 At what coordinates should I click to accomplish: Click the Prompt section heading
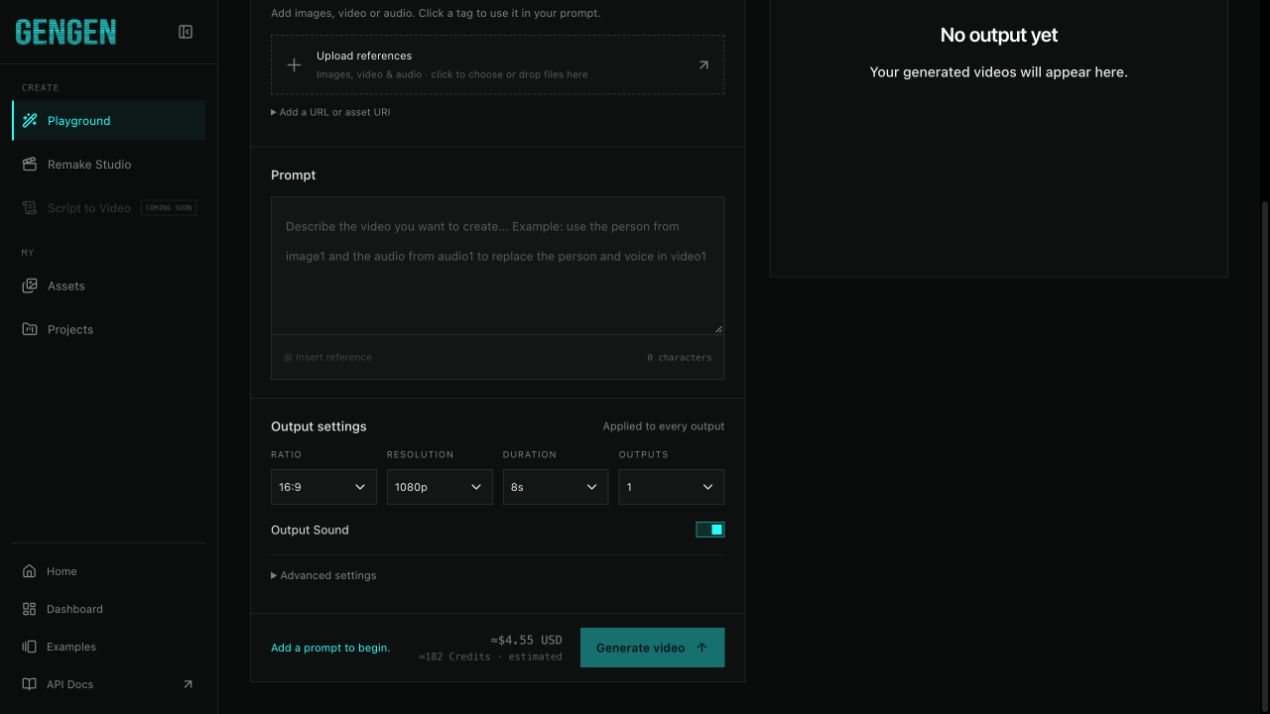(x=293, y=175)
